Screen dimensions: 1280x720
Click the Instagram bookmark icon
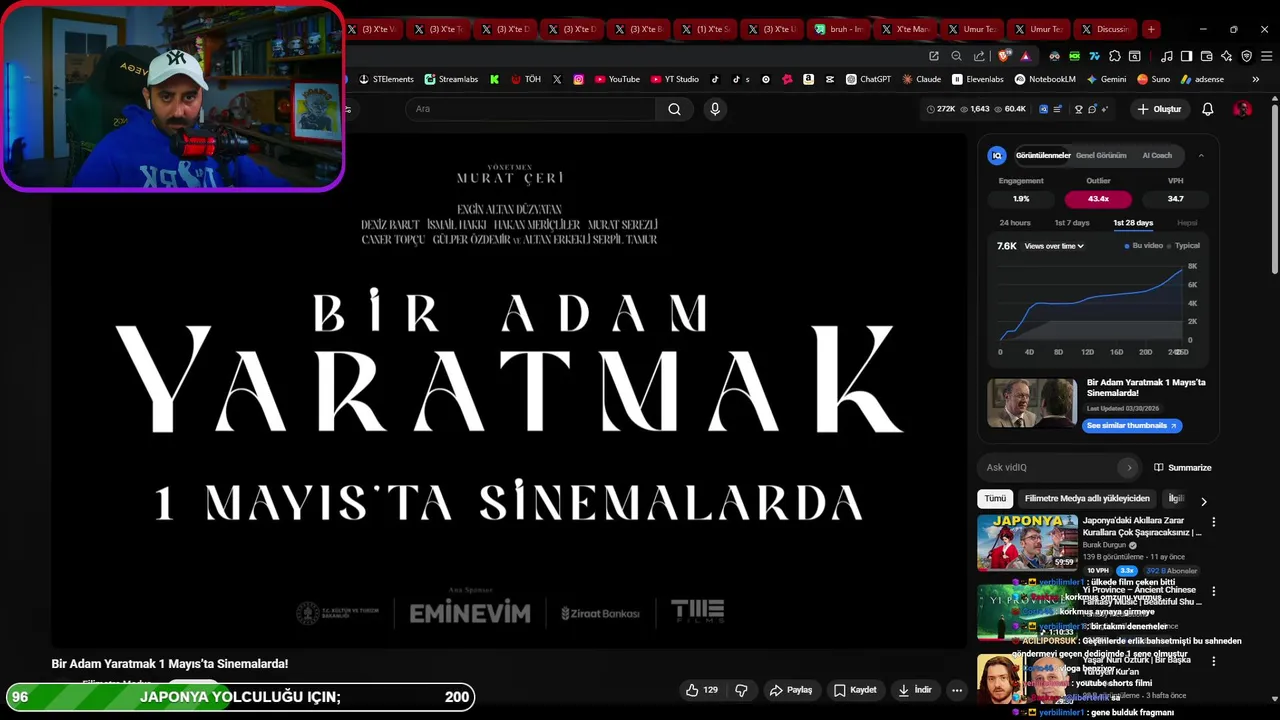coord(578,79)
